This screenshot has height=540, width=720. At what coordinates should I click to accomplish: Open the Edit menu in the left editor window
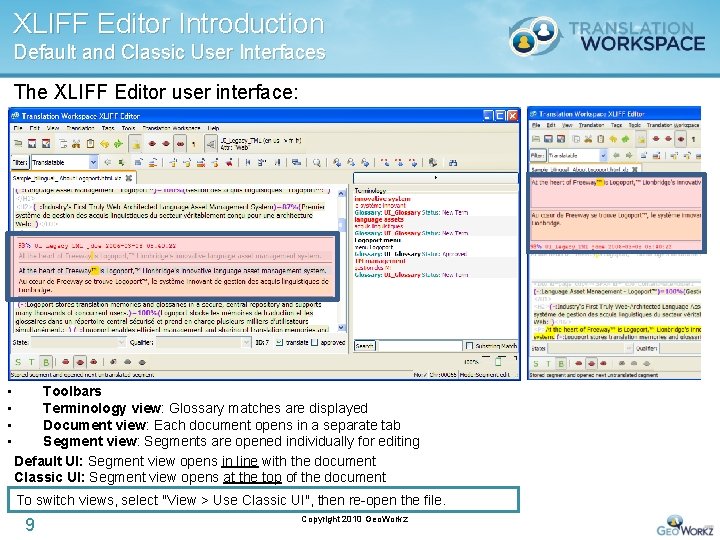[35, 128]
